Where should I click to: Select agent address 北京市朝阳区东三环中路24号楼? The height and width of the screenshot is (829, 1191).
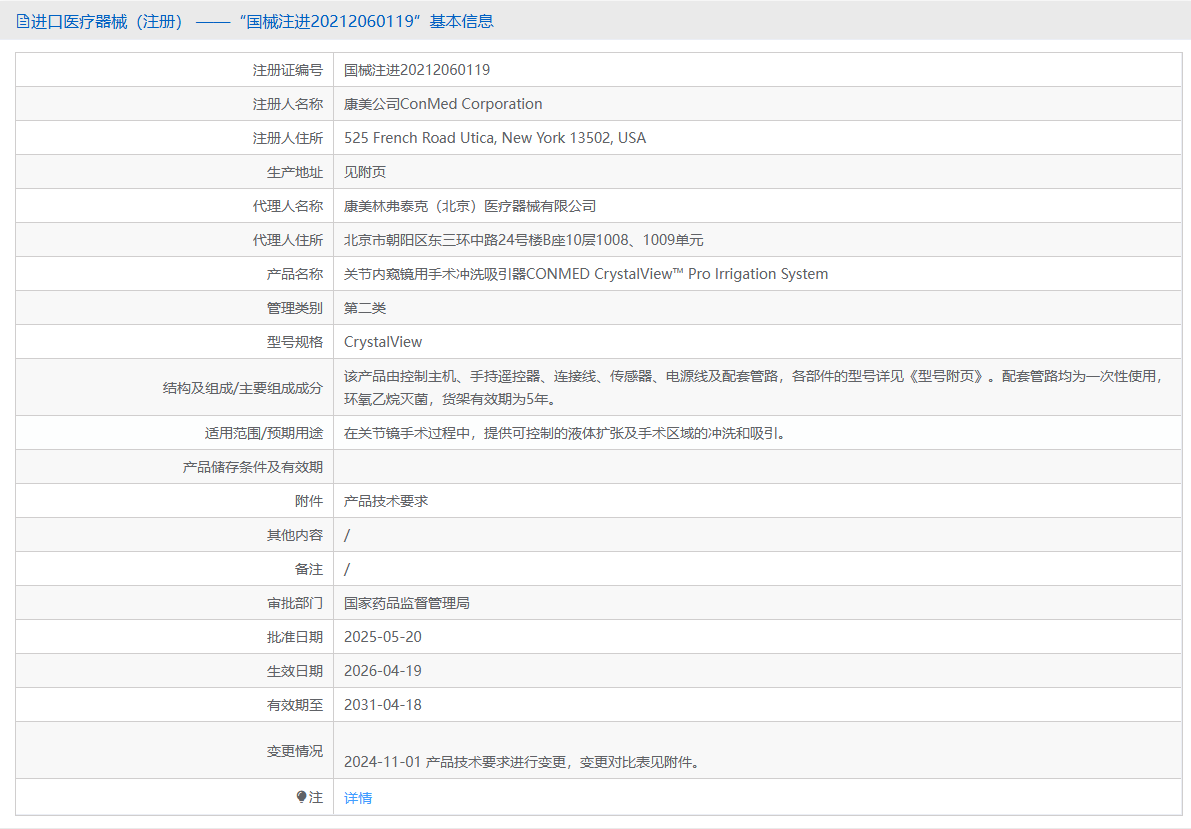523,240
